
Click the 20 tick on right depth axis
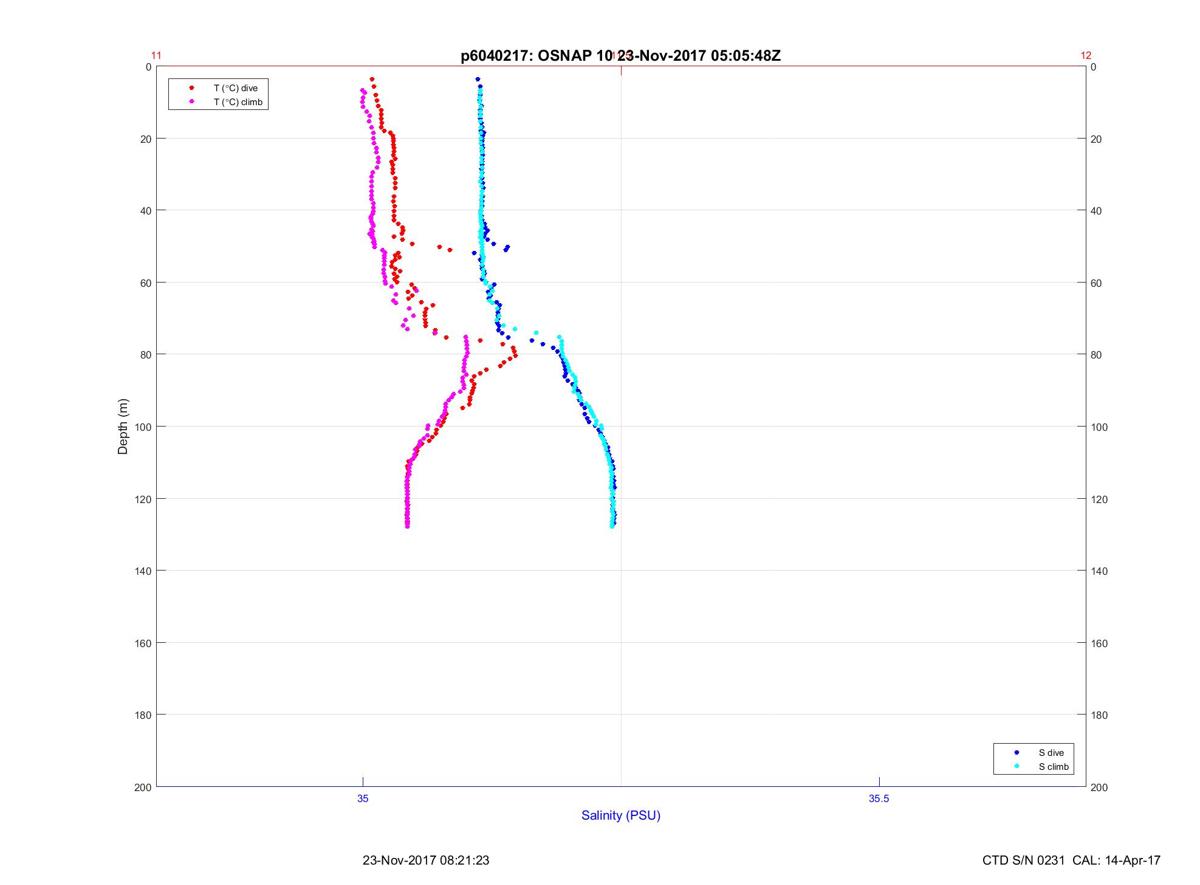(1097, 139)
